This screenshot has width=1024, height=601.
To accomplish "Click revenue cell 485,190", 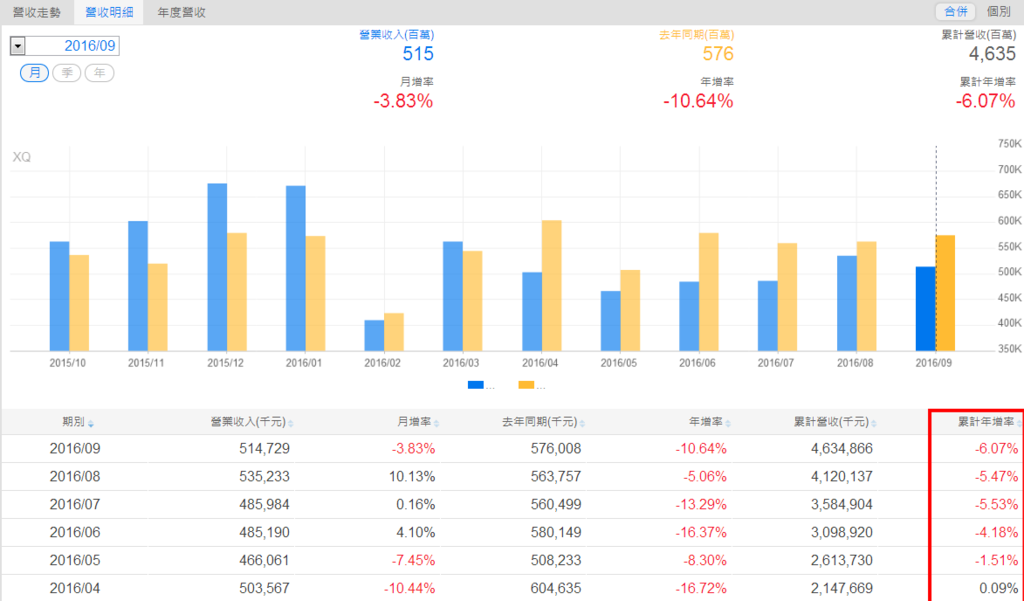I will pos(264,532).
